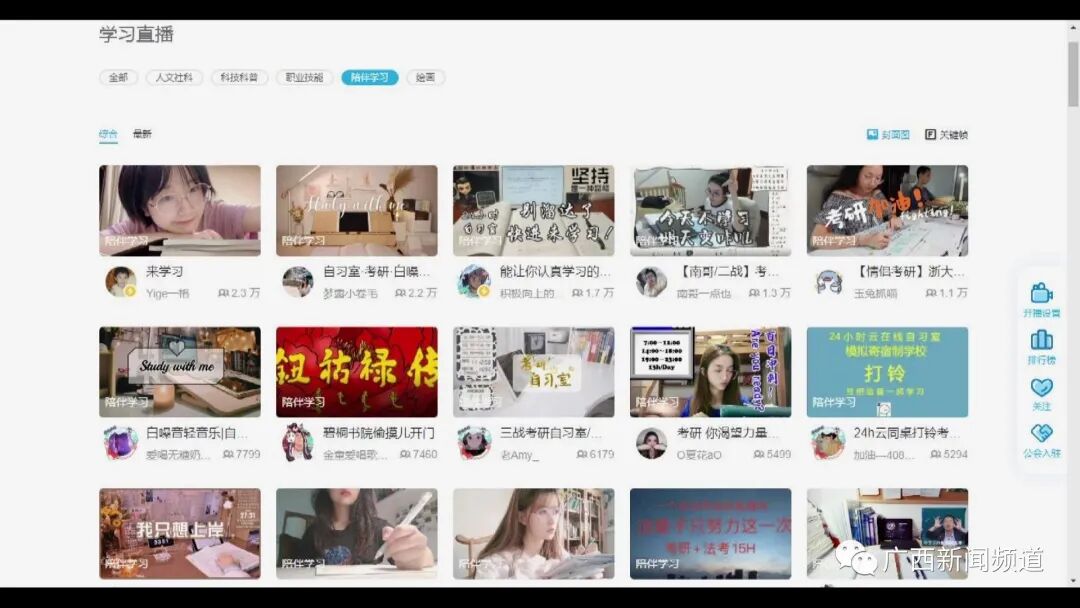Click avatar of 玉兔抓嘀 streamer
1080x608 pixels.
[x=829, y=282]
